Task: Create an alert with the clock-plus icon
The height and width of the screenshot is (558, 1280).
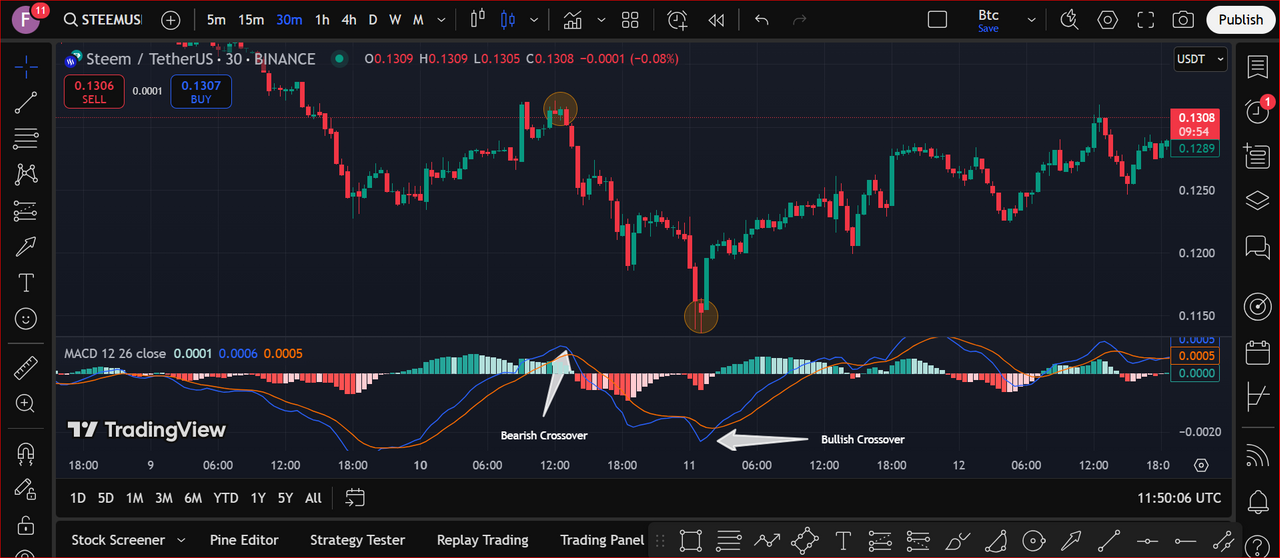Action: point(678,19)
